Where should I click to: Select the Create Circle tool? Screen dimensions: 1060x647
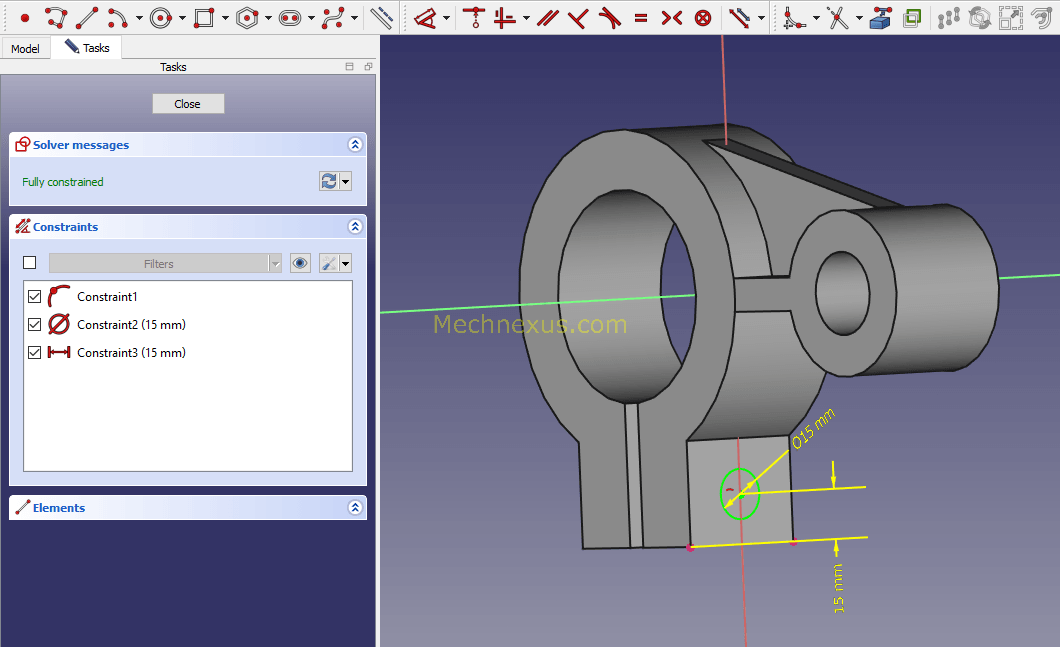[161, 17]
